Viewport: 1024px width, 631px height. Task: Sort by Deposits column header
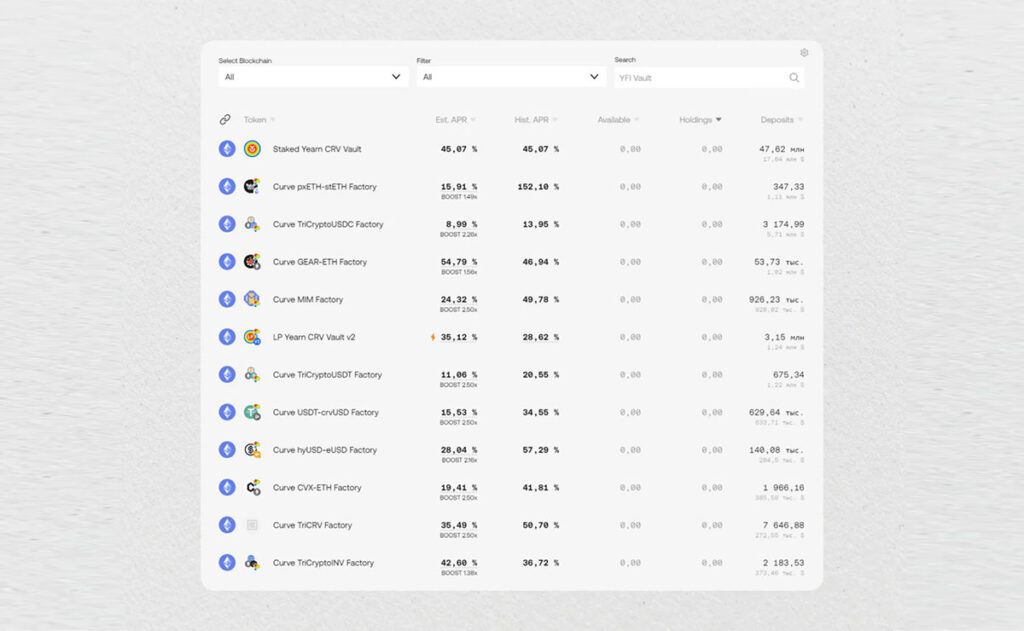coord(782,120)
